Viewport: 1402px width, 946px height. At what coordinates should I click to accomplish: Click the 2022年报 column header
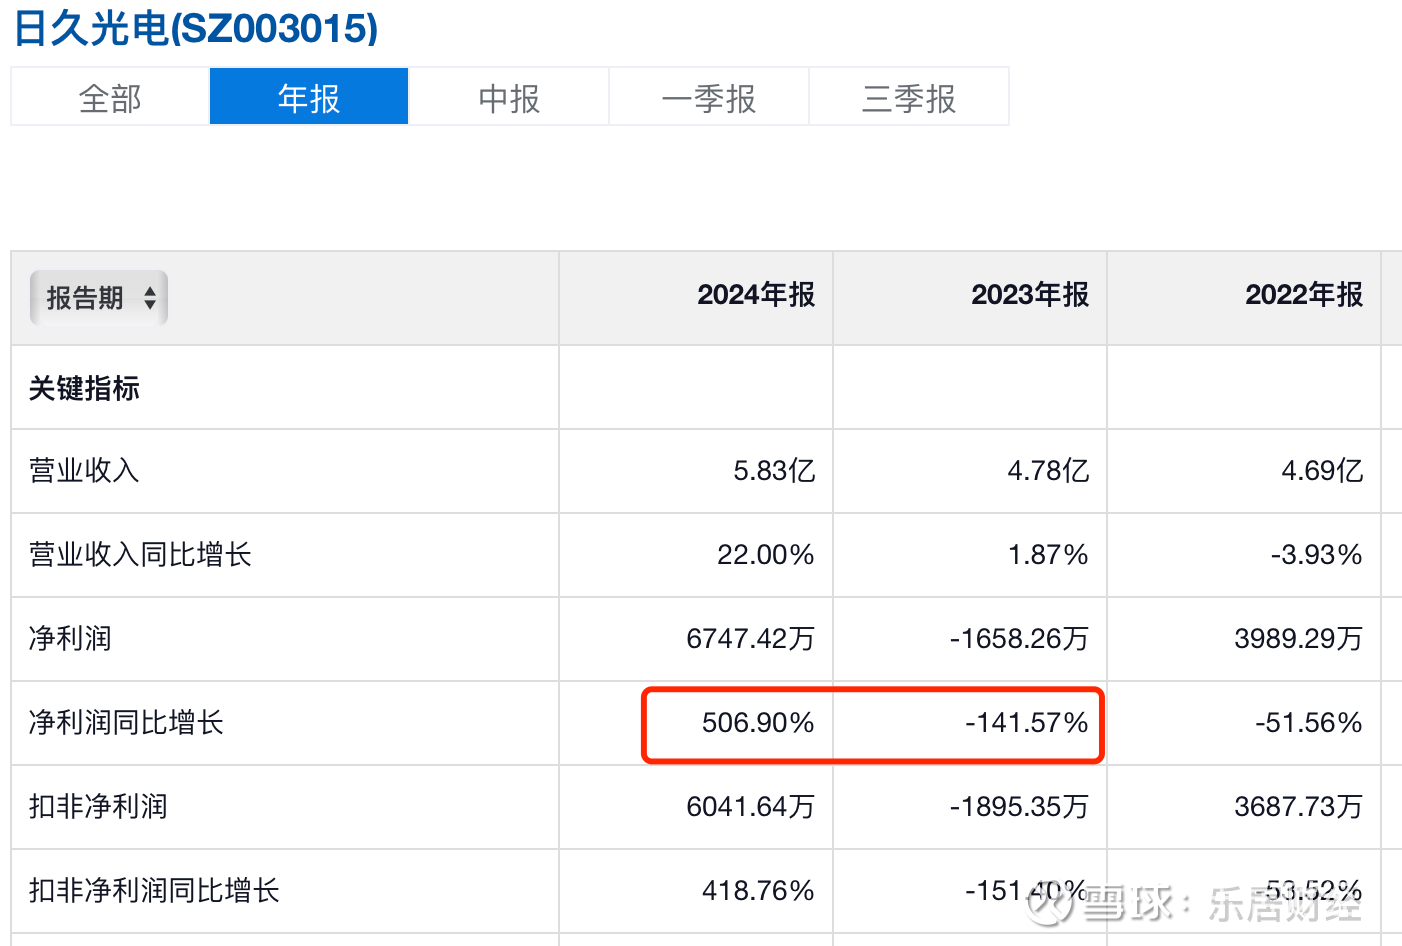(x=1304, y=295)
